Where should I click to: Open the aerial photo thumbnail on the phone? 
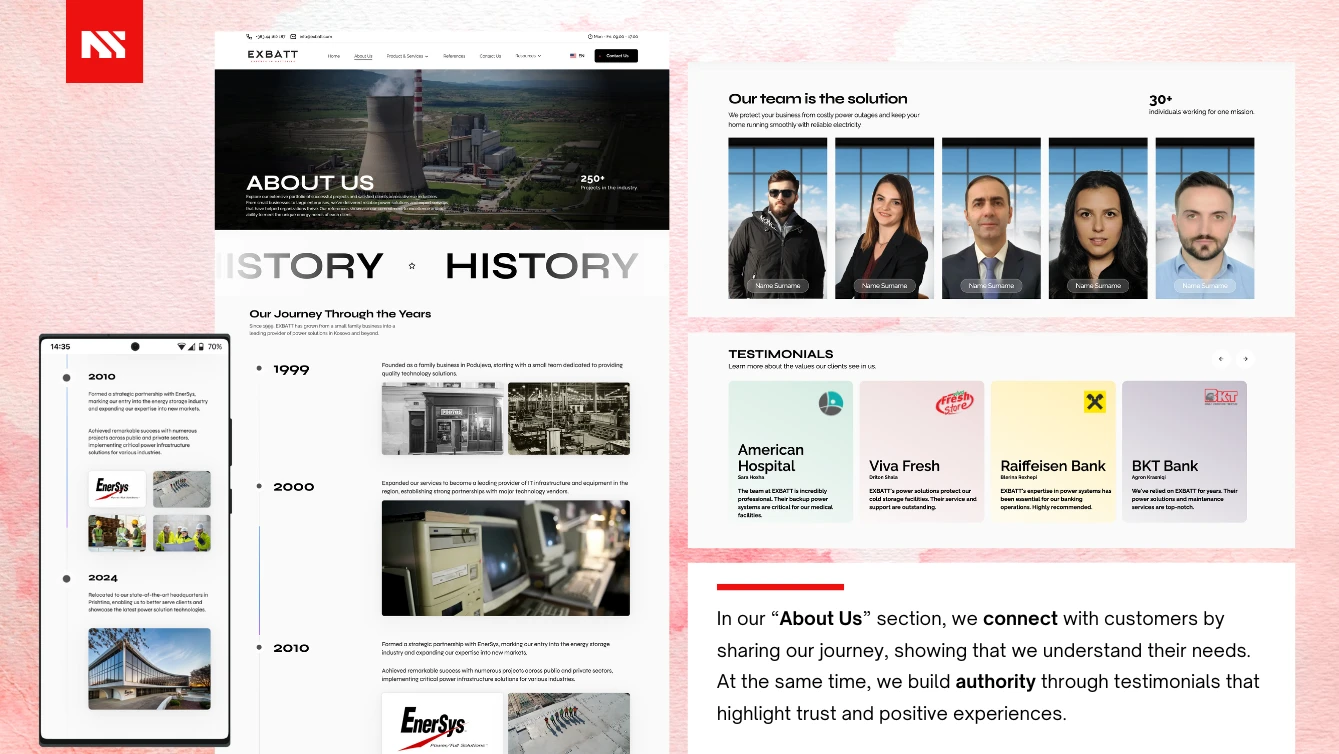pos(182,489)
